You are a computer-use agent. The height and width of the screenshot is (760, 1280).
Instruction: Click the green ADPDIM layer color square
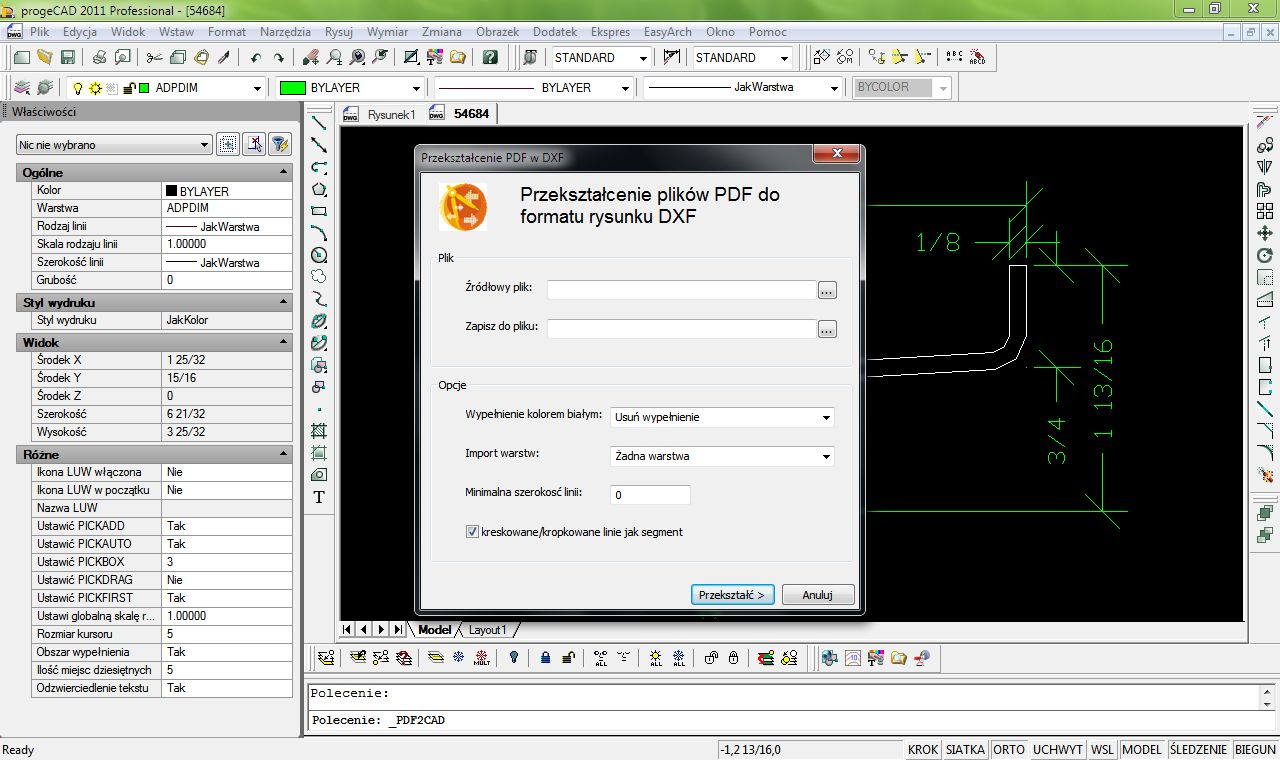144,88
